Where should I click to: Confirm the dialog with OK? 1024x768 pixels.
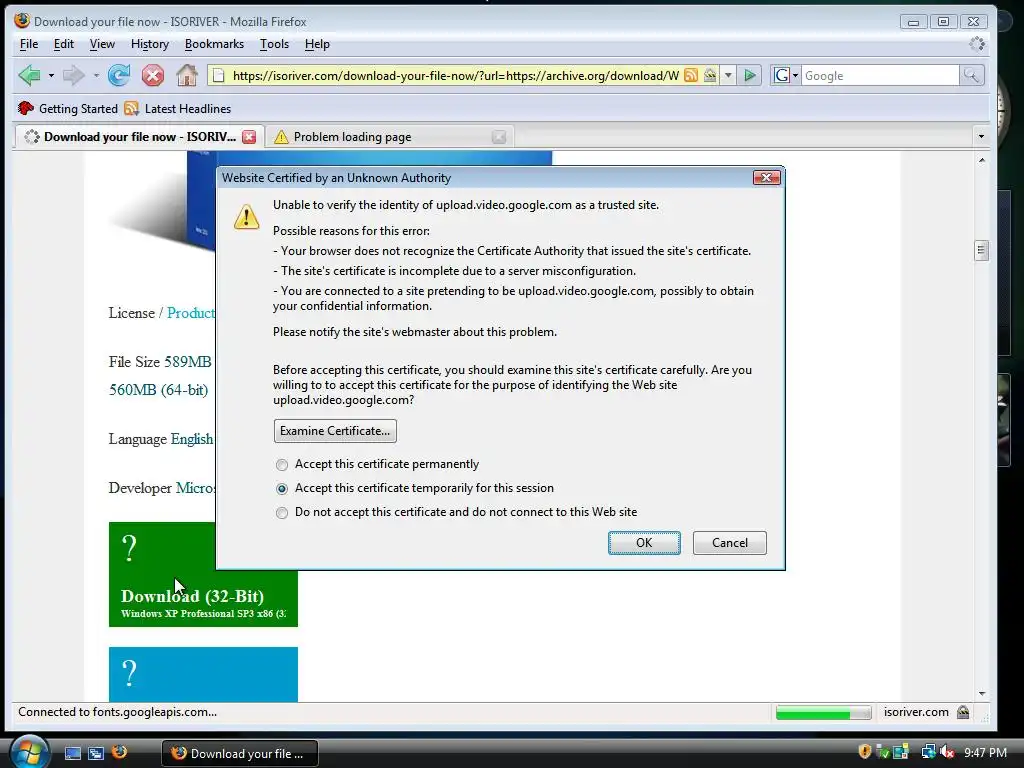pos(644,543)
